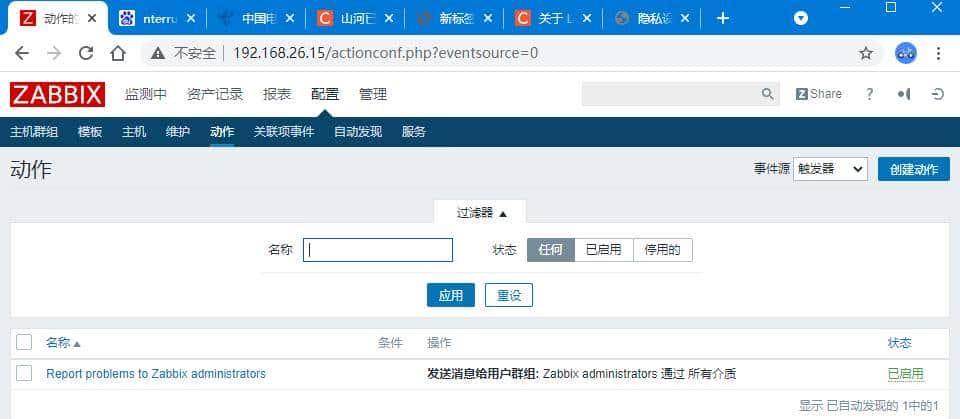The height and width of the screenshot is (419, 960).
Task: Go to 服务 submenu
Action: [414, 132]
